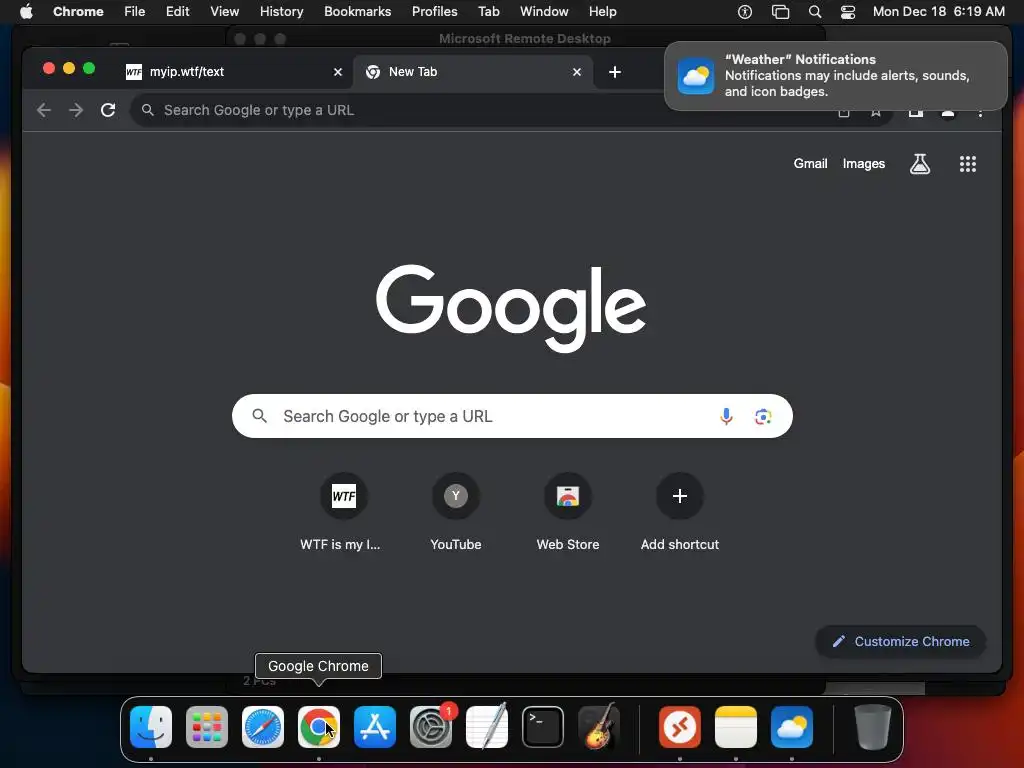
Task: Open the Chrome application menu
Action: click(78, 11)
